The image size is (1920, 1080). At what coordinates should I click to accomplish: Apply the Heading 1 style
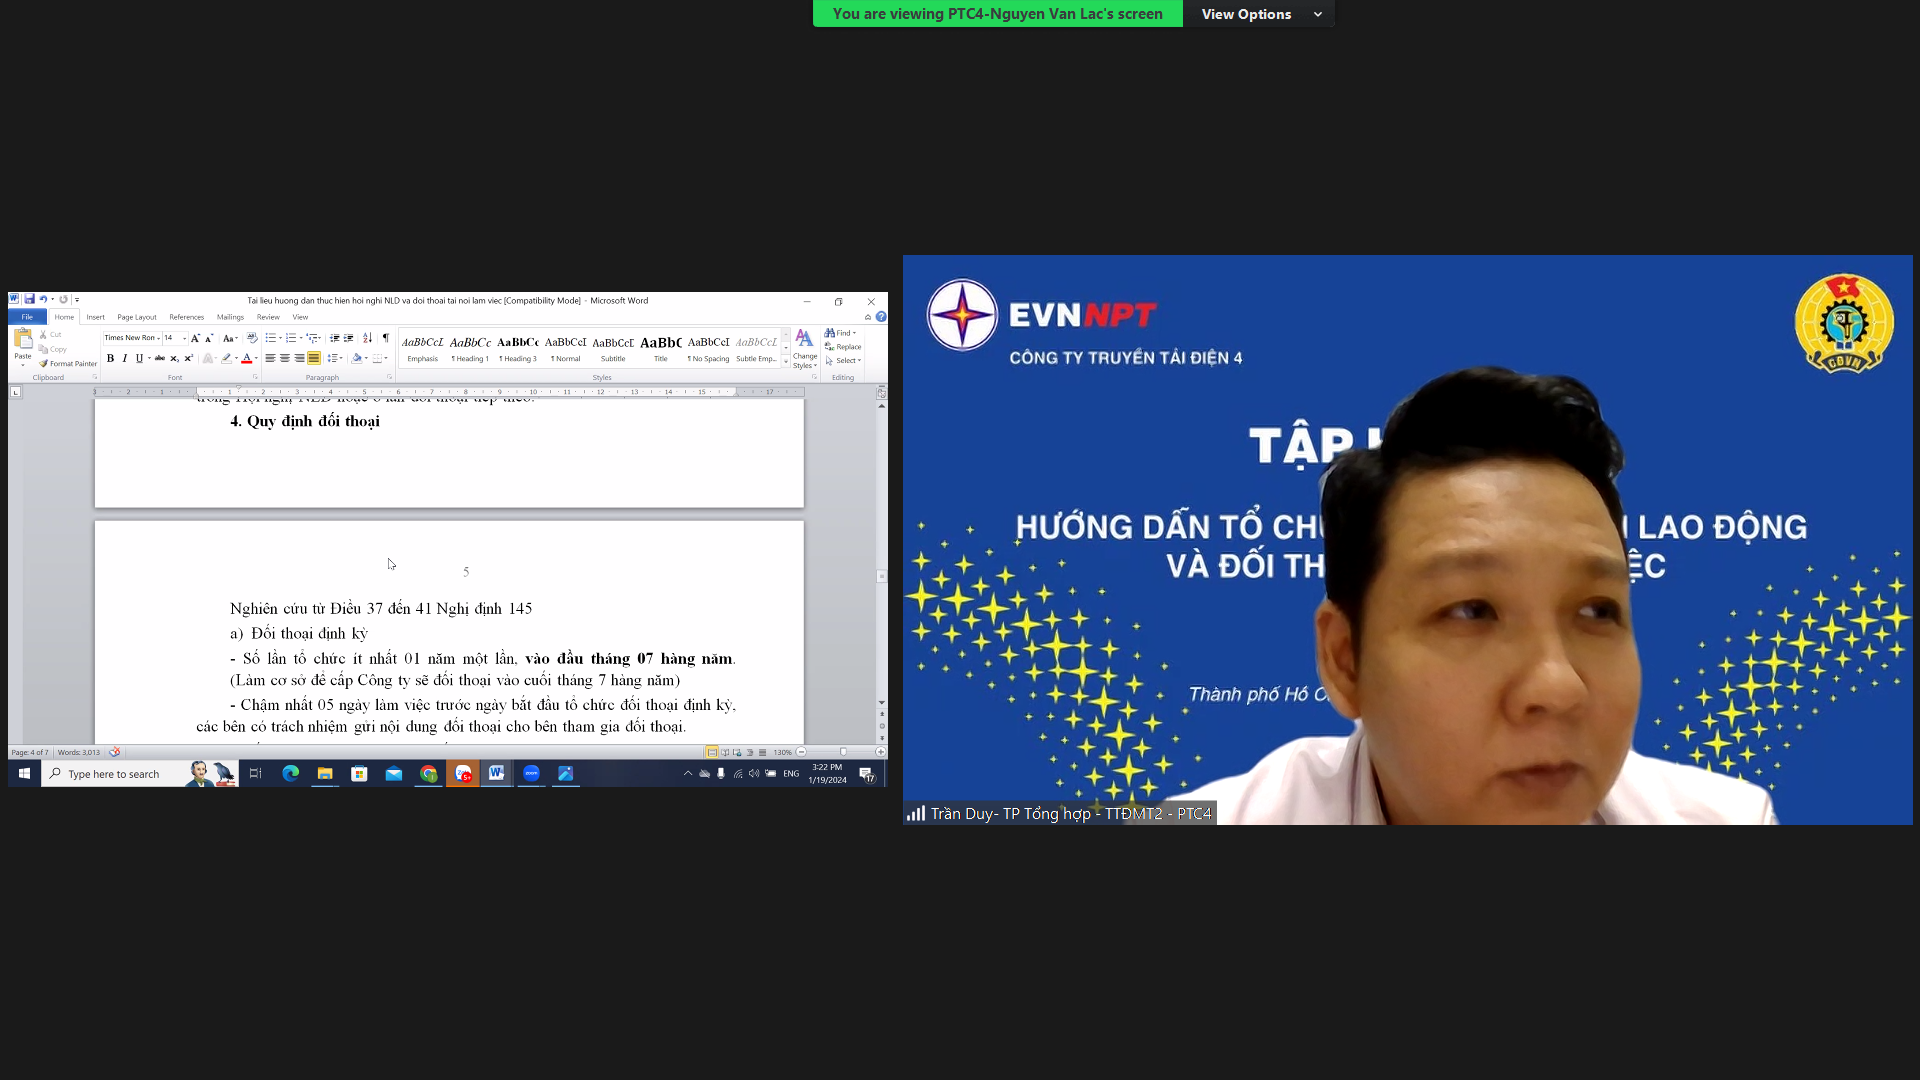(x=470, y=347)
